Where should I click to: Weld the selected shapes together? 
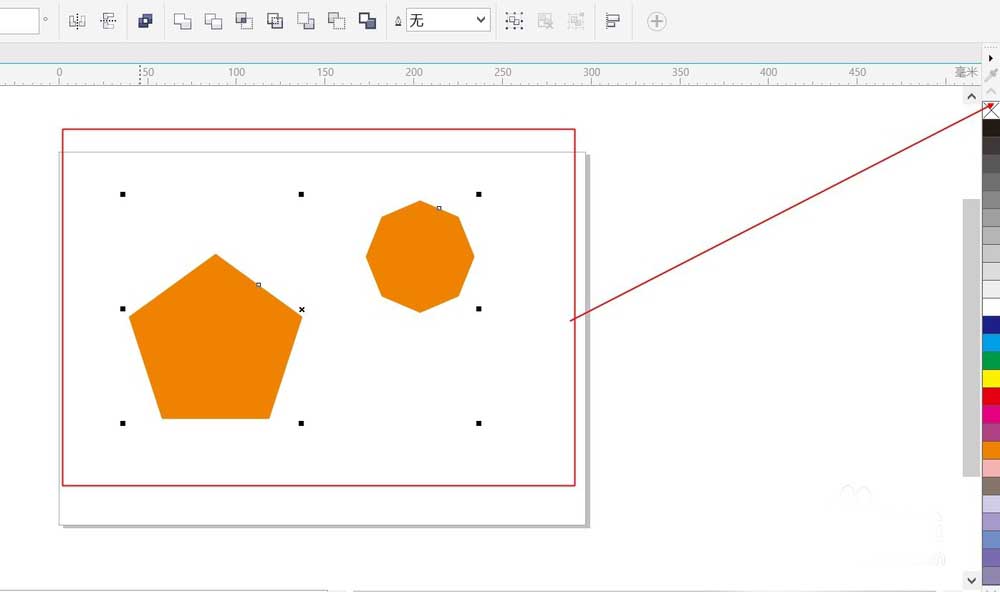click(x=182, y=21)
